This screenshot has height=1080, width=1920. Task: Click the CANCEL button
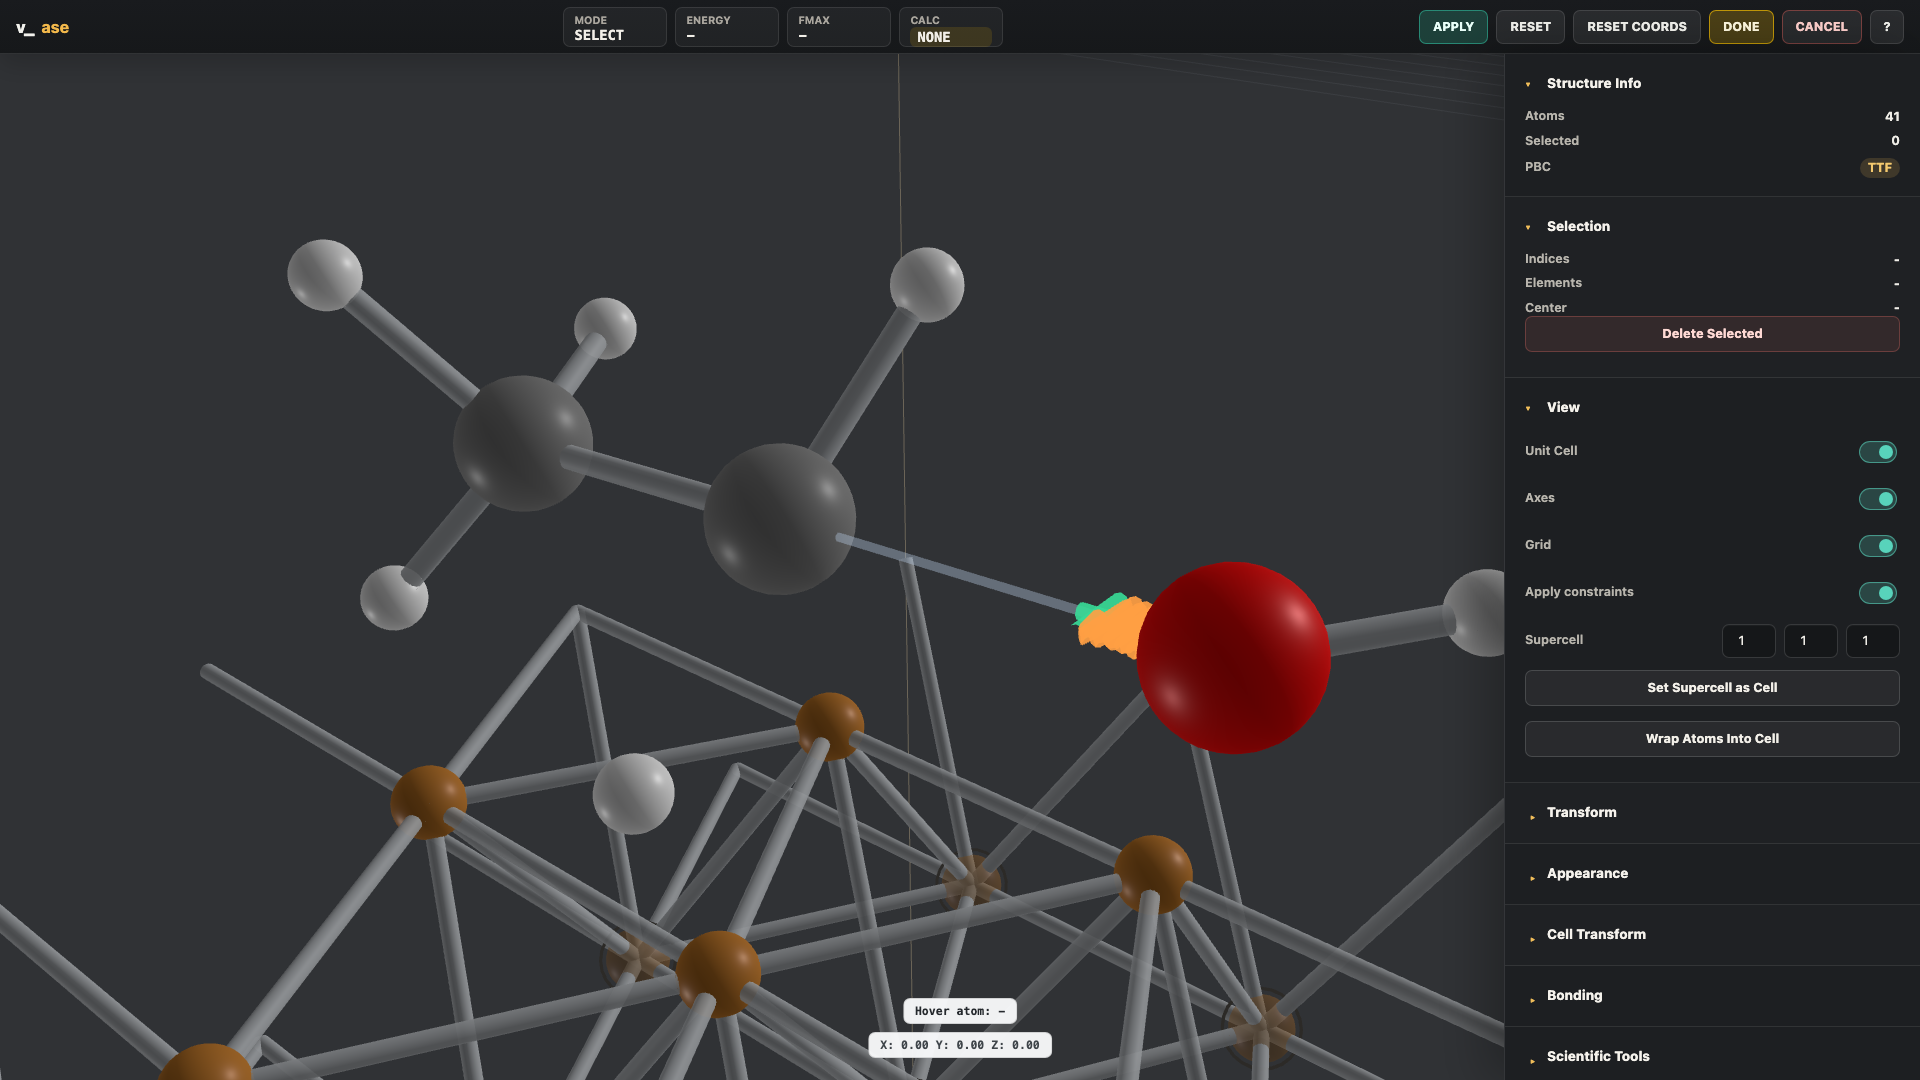point(1821,27)
